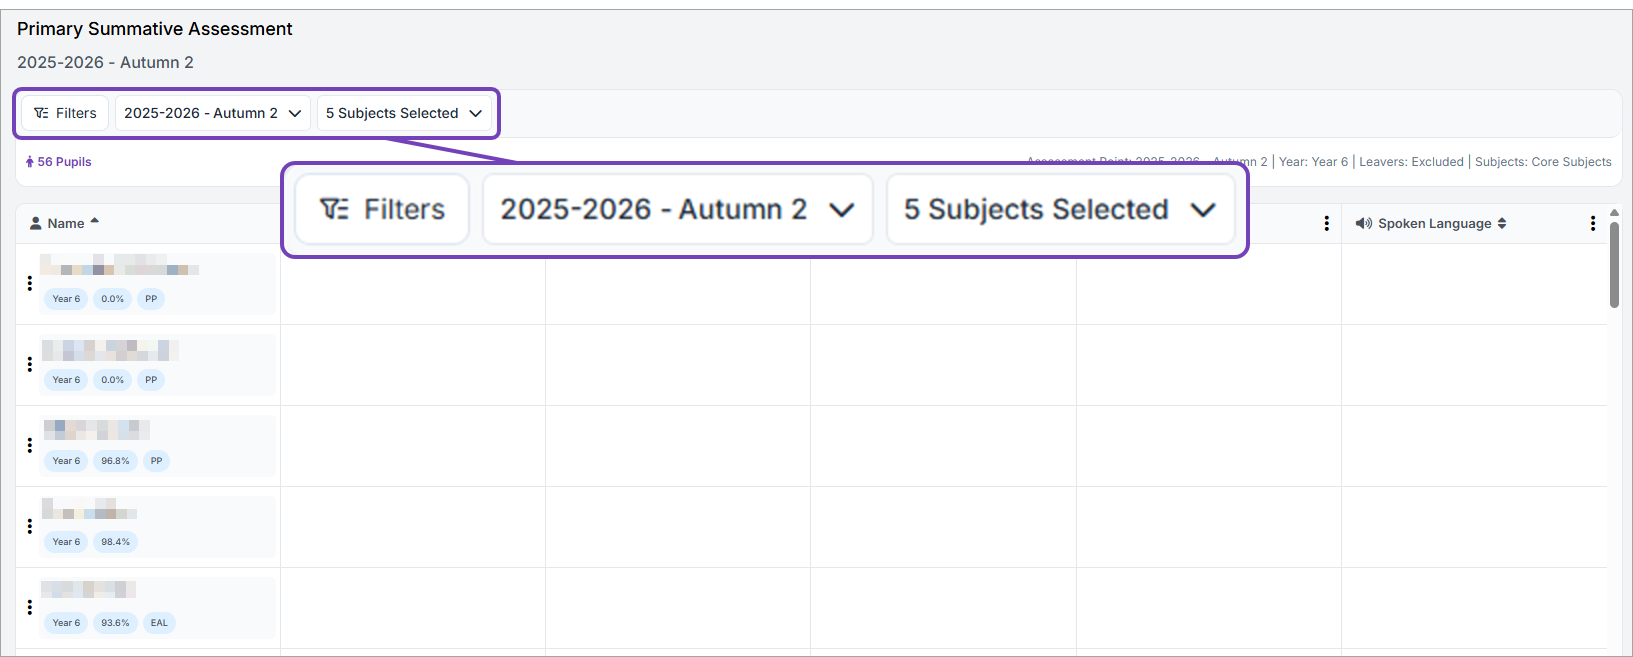Click the EAL tag on the 93.6% pupil
The width and height of the screenshot is (1633, 657).
[159, 623]
